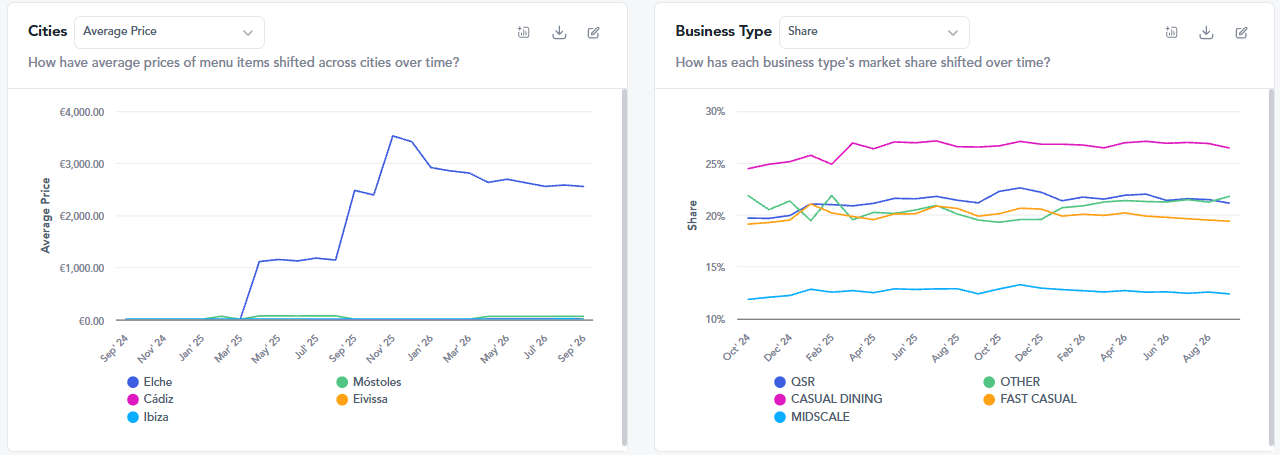This screenshot has height=455, width=1280.
Task: Toggle the Cádiz legend series
Action: [x=151, y=399]
